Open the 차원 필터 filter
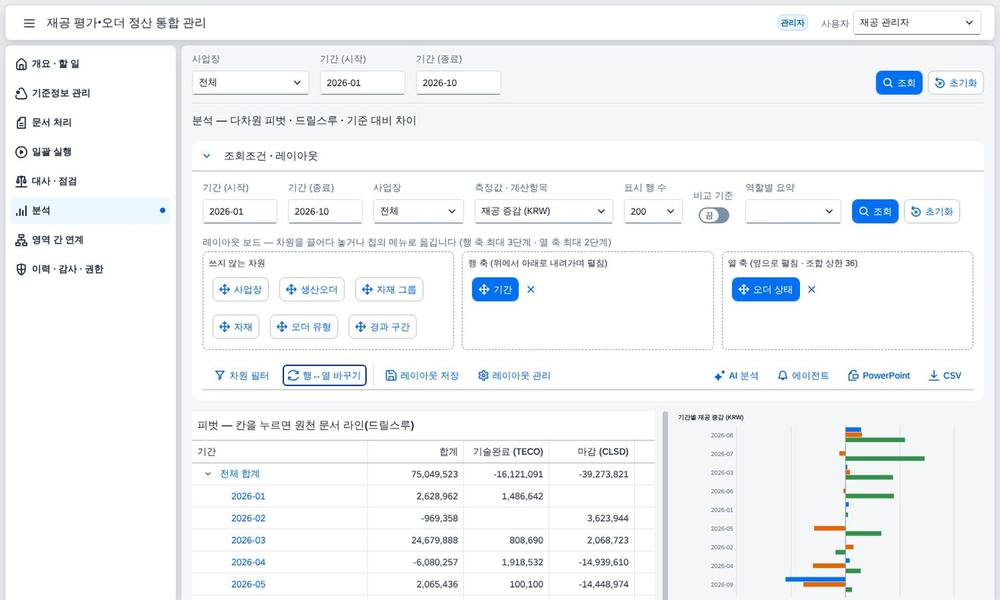The width and height of the screenshot is (1000, 600). (x=242, y=376)
